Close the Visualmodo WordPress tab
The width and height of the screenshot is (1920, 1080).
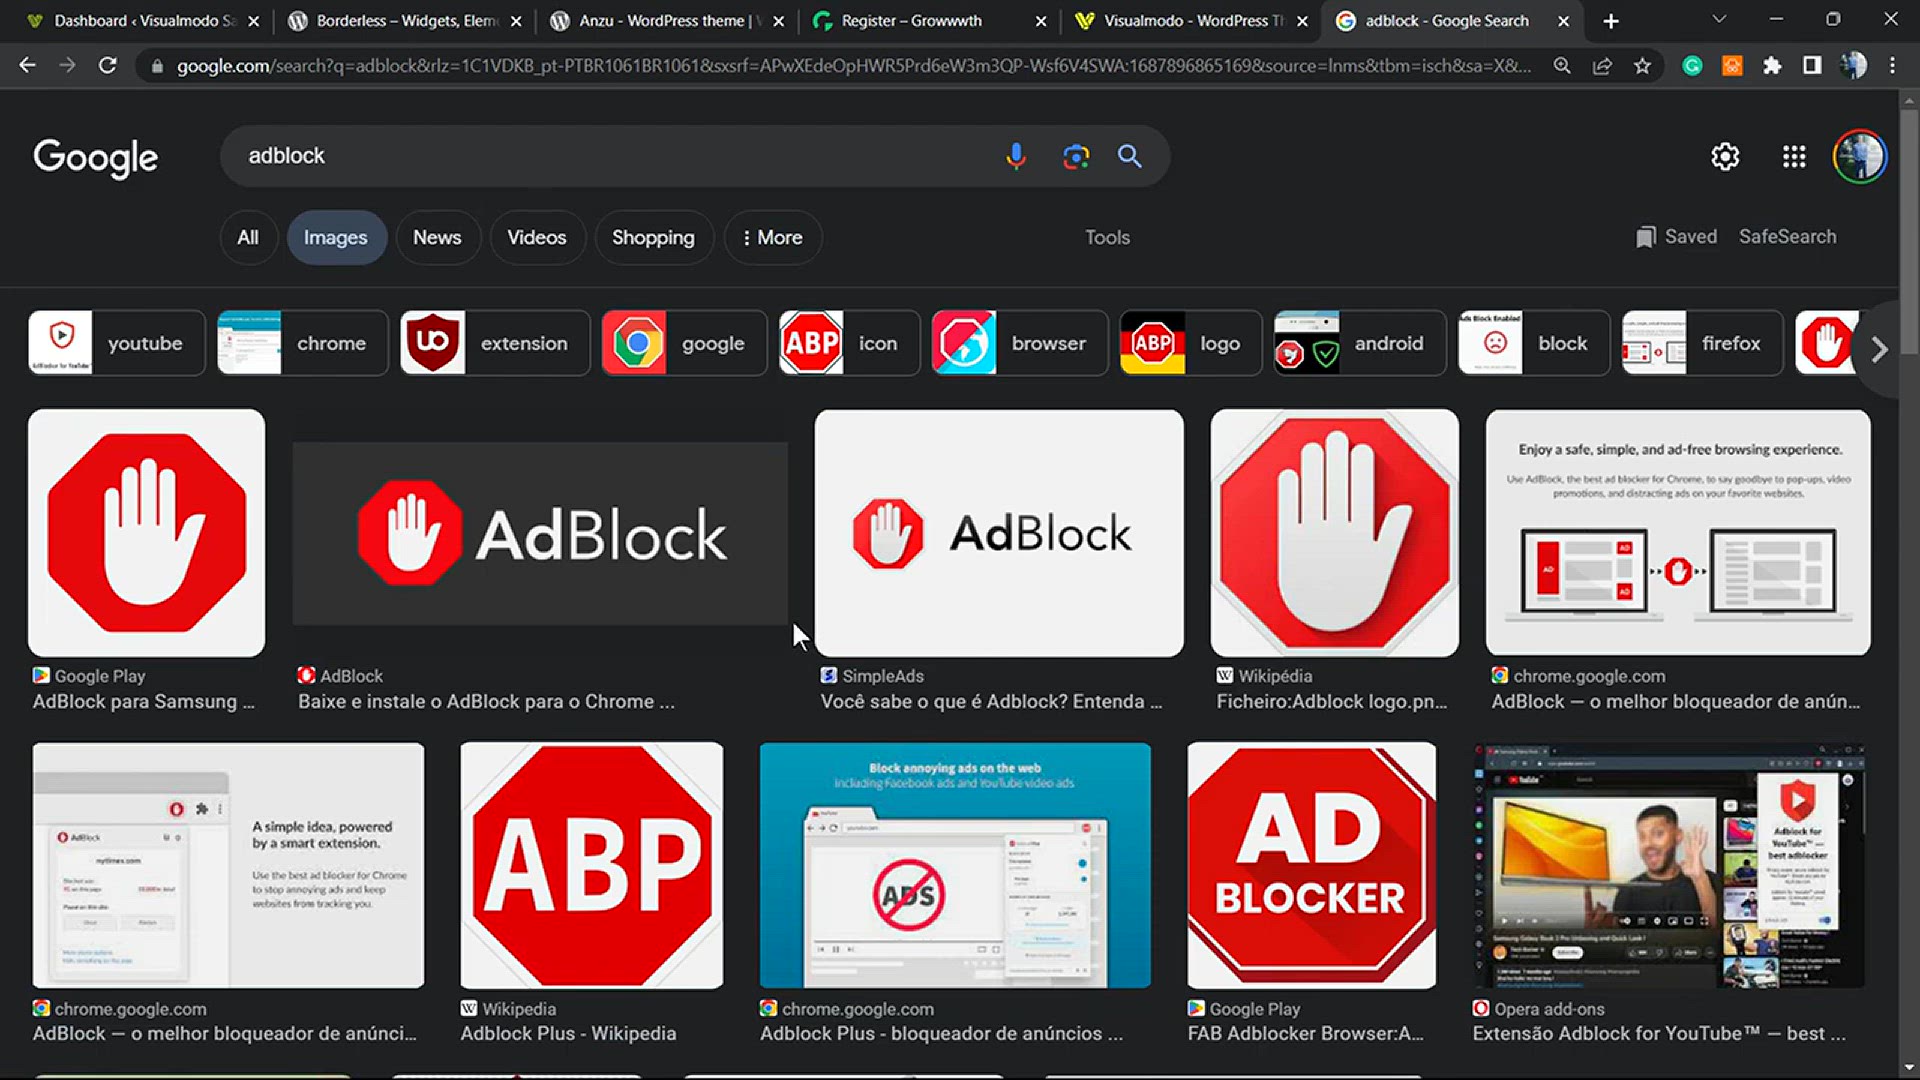1302,21
